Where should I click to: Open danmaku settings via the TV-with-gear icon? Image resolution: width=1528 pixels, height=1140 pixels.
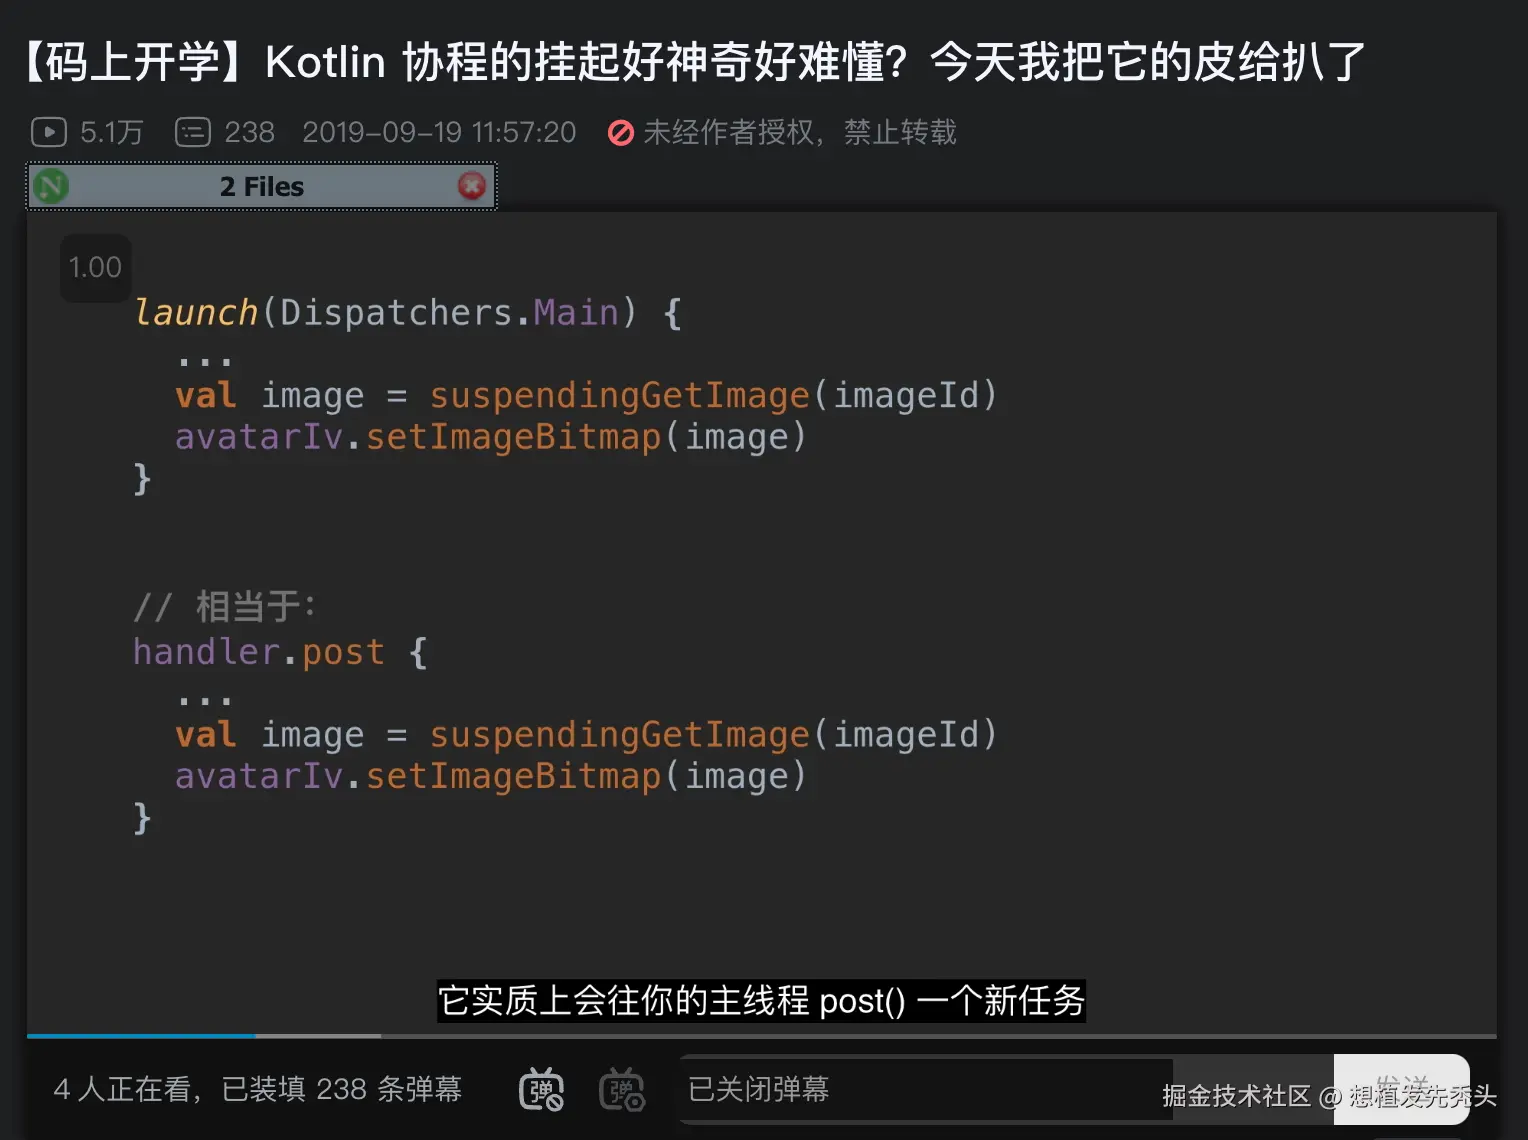click(x=622, y=1090)
